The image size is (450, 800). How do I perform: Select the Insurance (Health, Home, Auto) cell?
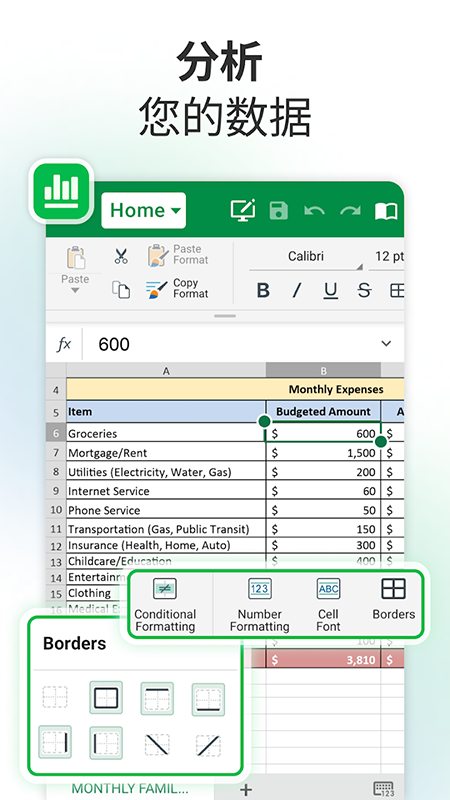coord(166,545)
